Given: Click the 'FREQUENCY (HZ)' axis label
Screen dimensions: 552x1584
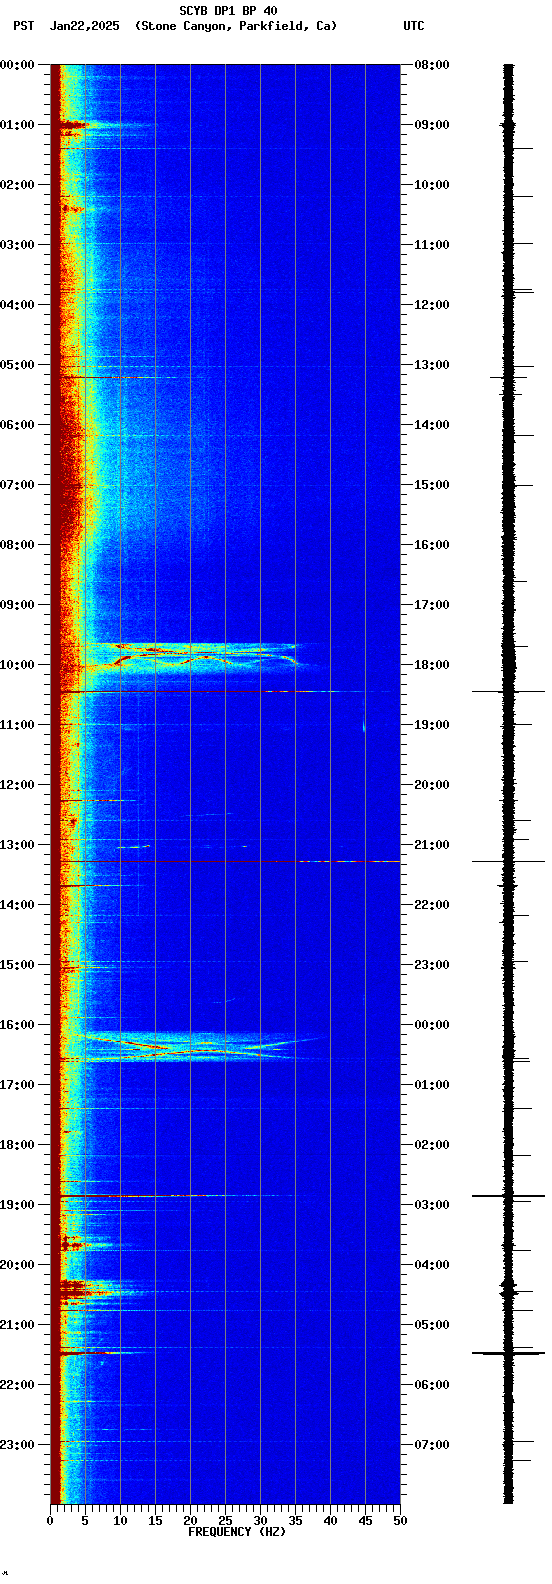Looking at the screenshot, I should (x=237, y=1532).
